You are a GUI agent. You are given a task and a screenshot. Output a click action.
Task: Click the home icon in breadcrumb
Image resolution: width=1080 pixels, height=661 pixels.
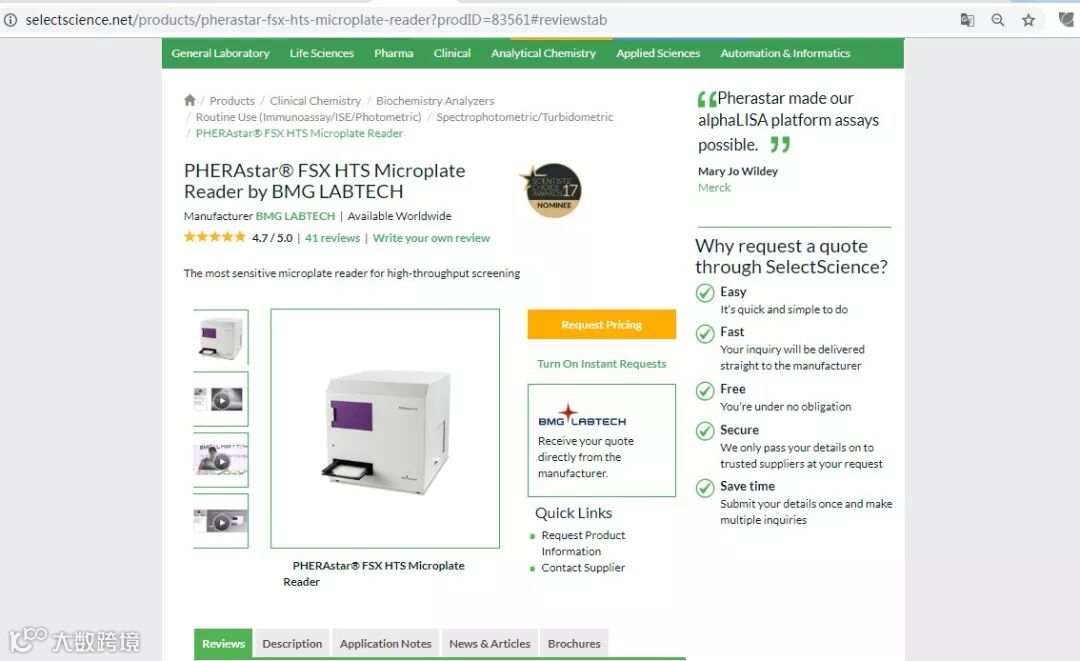click(190, 100)
